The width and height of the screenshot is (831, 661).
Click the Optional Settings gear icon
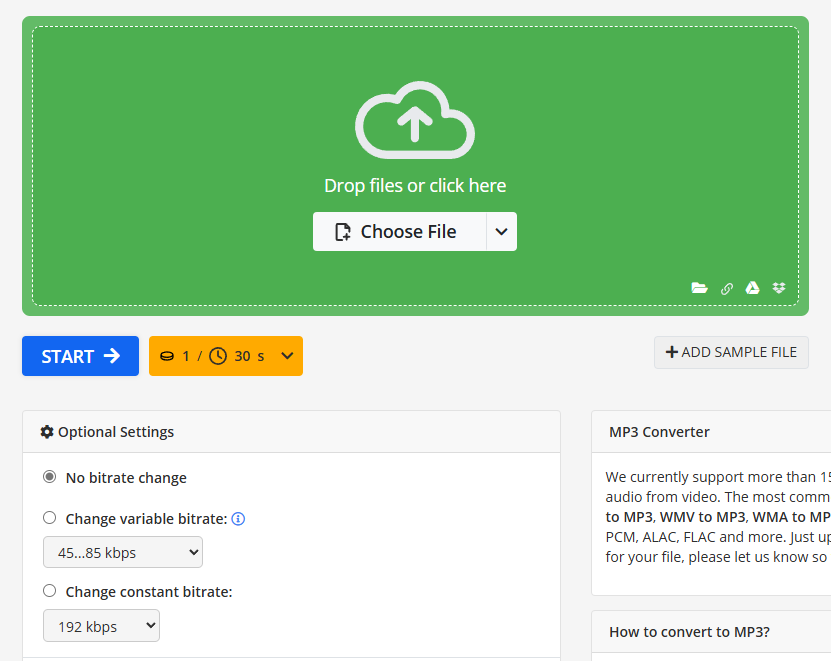coord(47,432)
